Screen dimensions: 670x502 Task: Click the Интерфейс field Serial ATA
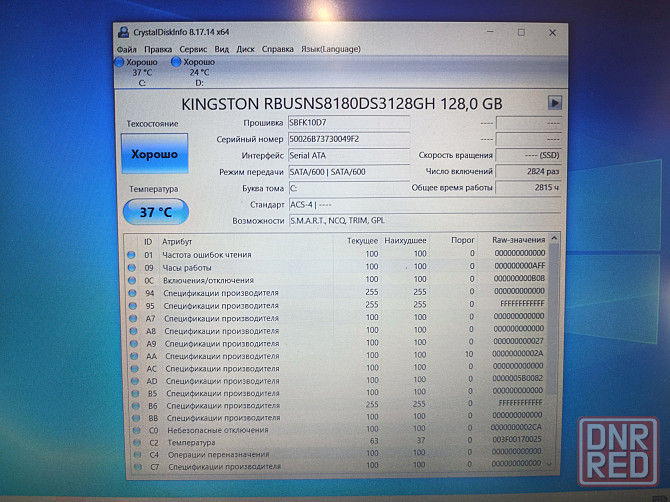coord(349,155)
